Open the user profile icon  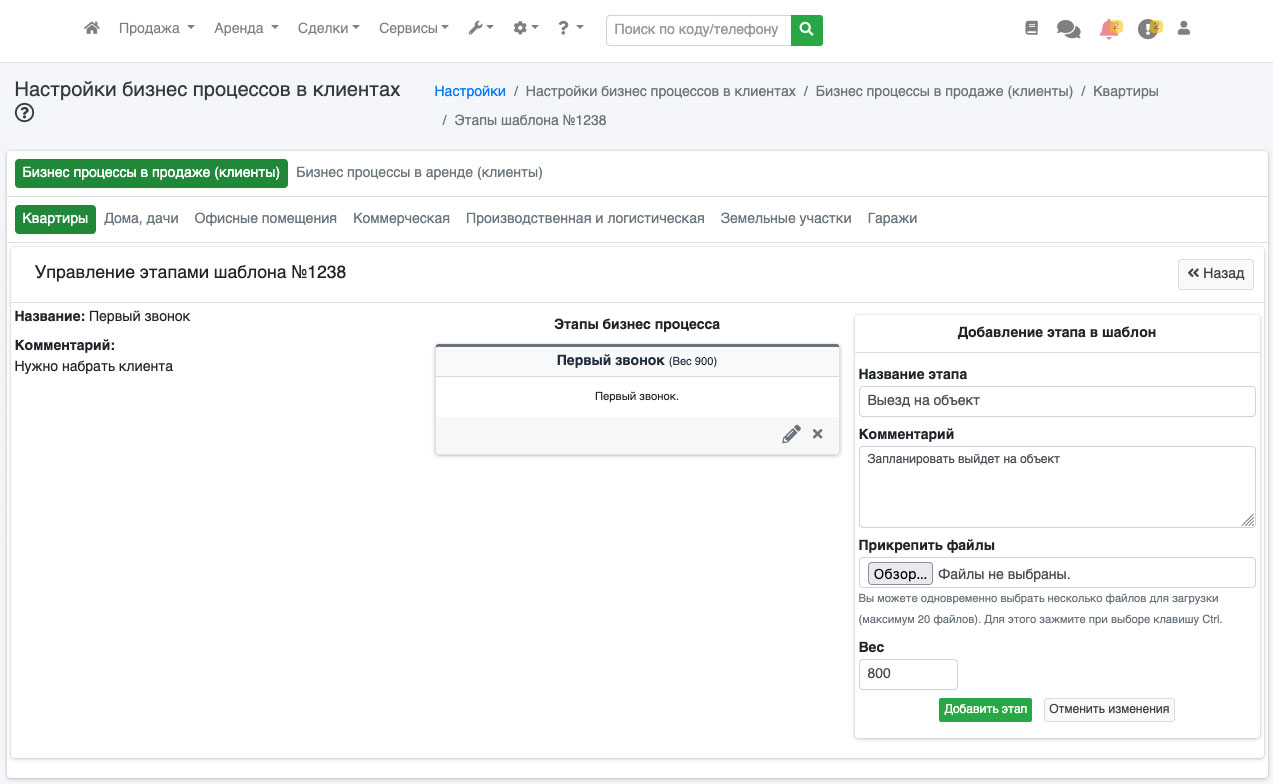pyautogui.click(x=1184, y=29)
